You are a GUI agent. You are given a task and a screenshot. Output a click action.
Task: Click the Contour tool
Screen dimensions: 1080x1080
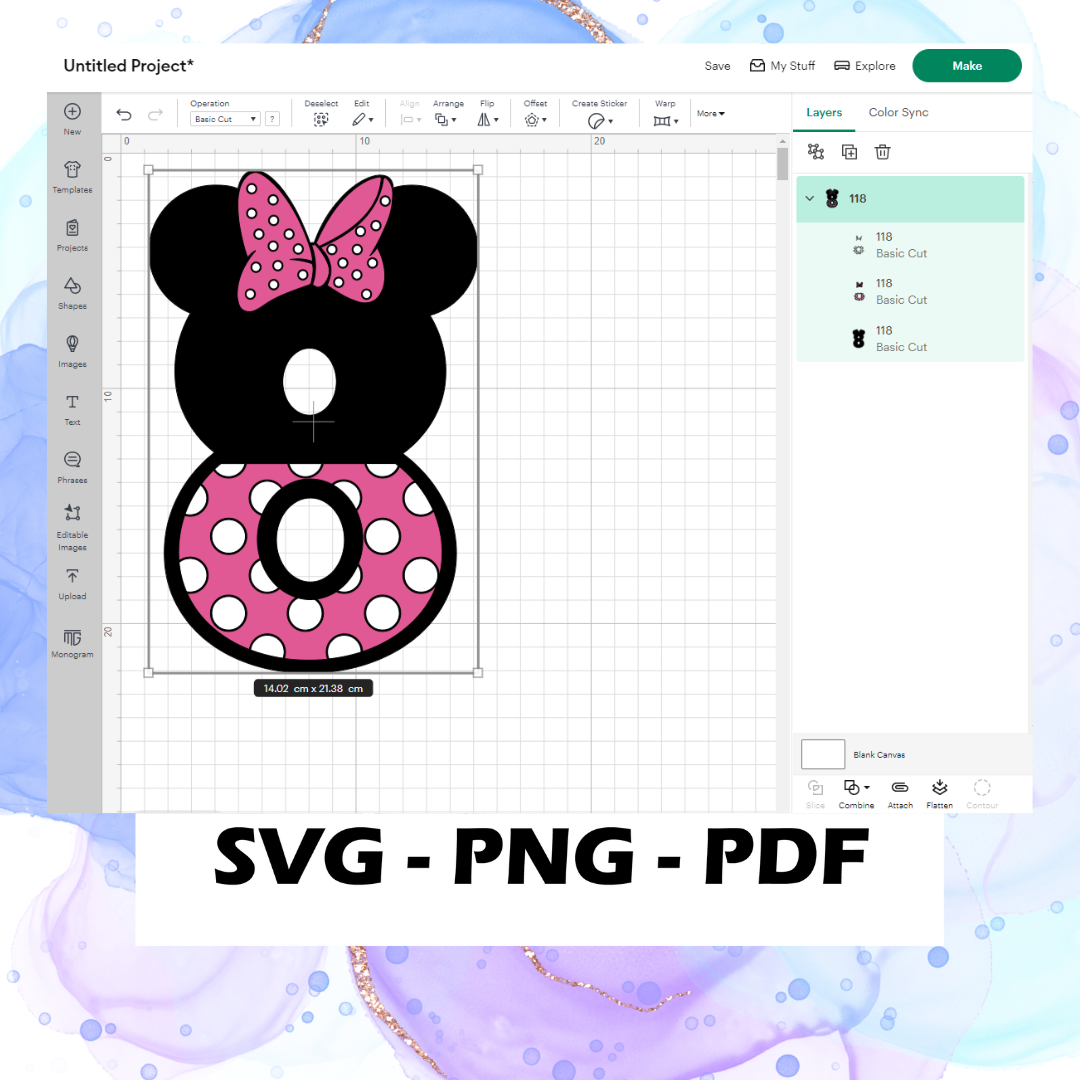pyautogui.click(x=982, y=793)
